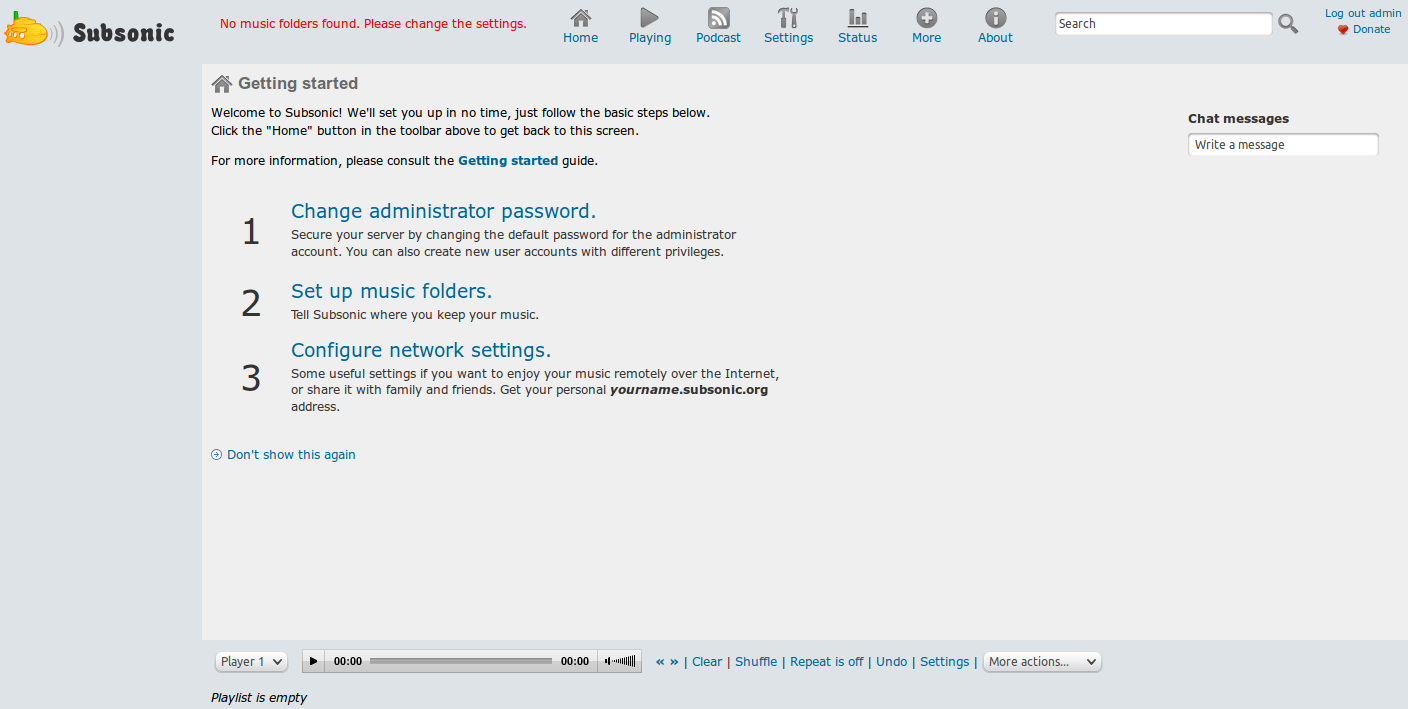The width and height of the screenshot is (1408, 709).
Task: Open the Getting started guide link
Action: tap(508, 160)
